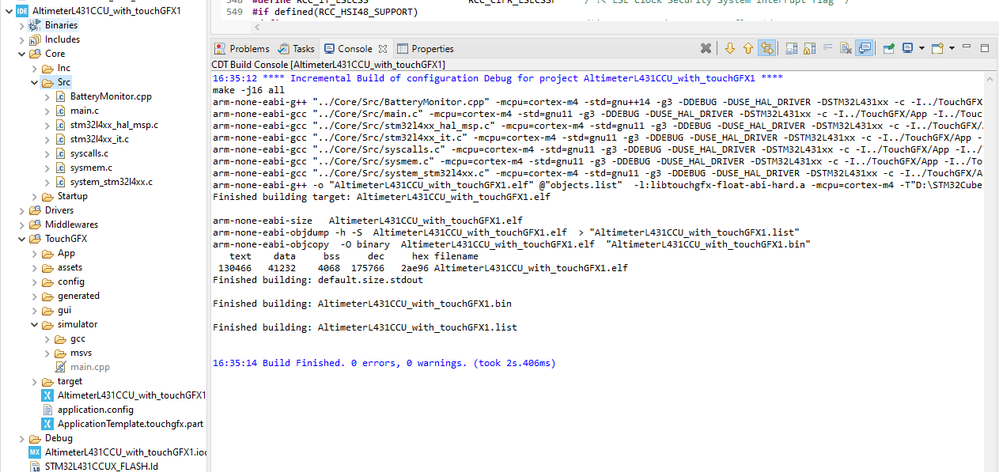Click the display selected console monitor icon
The image size is (999, 472).
908,48
